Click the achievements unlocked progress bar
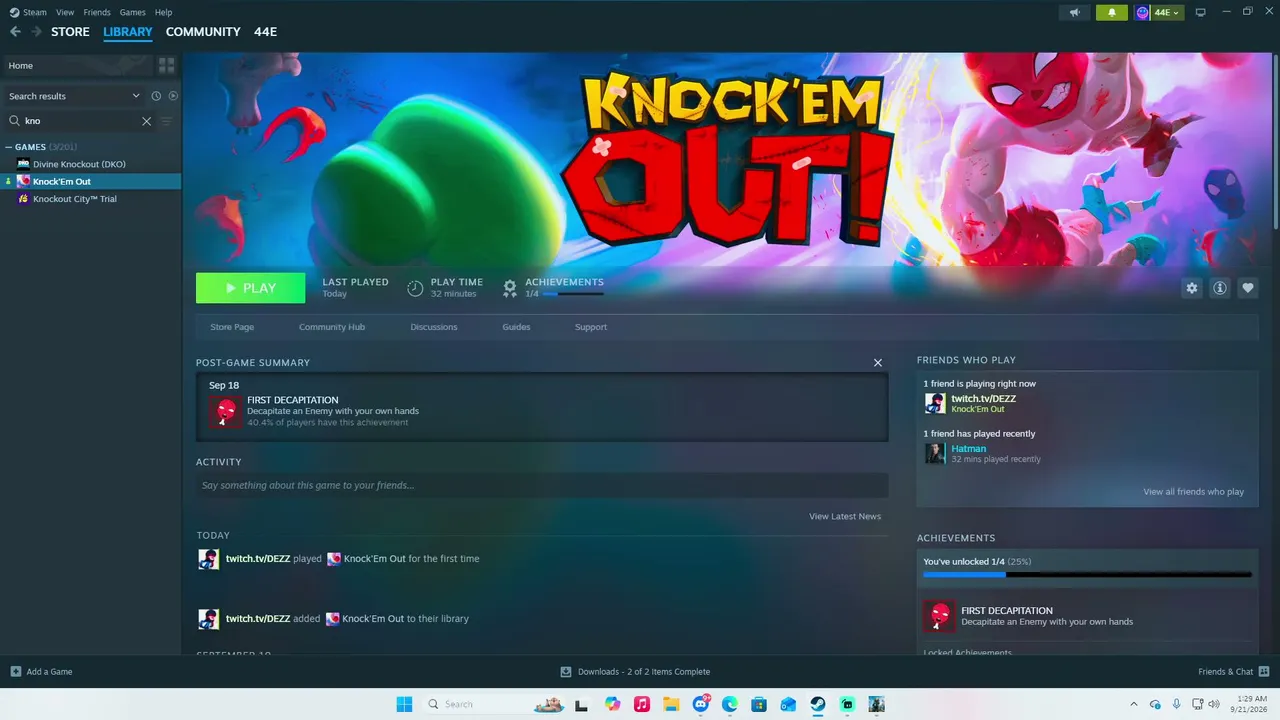Screen dimensions: 1280x720 tap(1087, 574)
